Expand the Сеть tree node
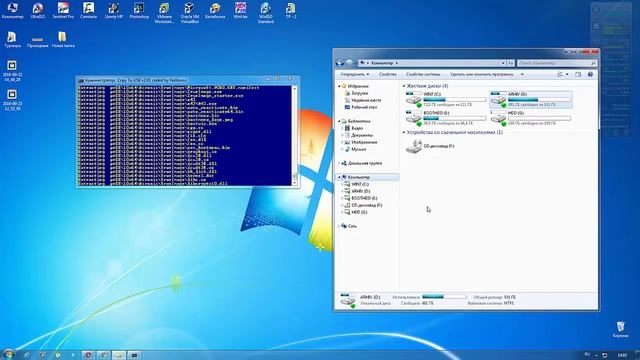Screen dimensions: 640x360 [x=339, y=226]
